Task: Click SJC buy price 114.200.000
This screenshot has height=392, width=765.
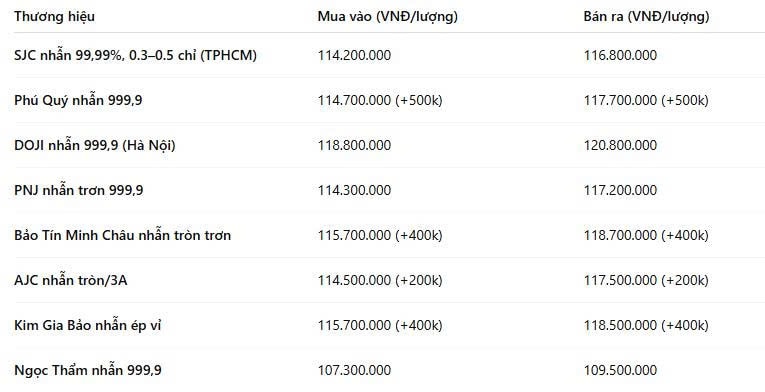Action: tap(354, 55)
